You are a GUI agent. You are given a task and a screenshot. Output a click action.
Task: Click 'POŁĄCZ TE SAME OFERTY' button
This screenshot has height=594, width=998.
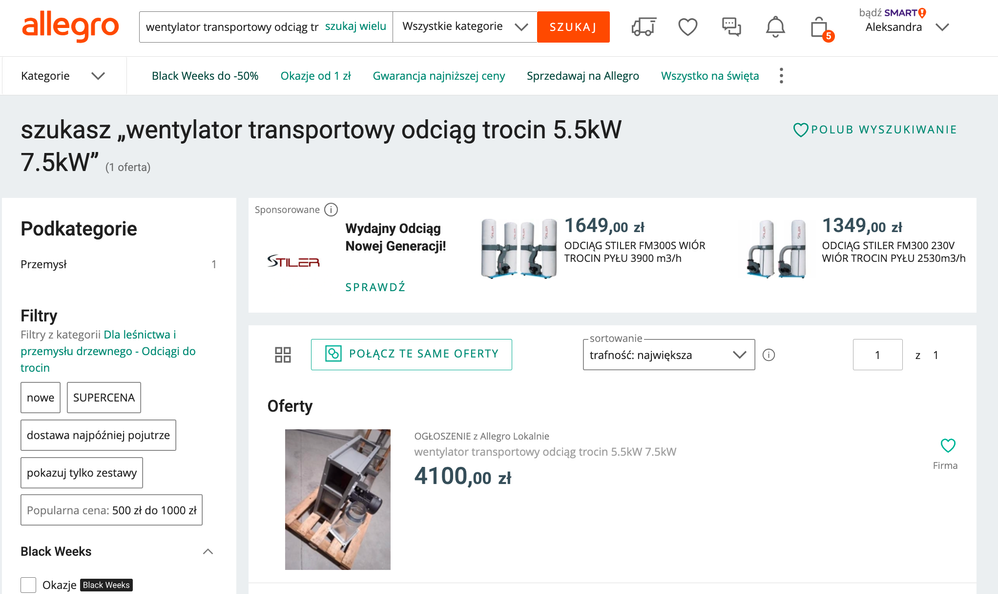[x=411, y=355]
